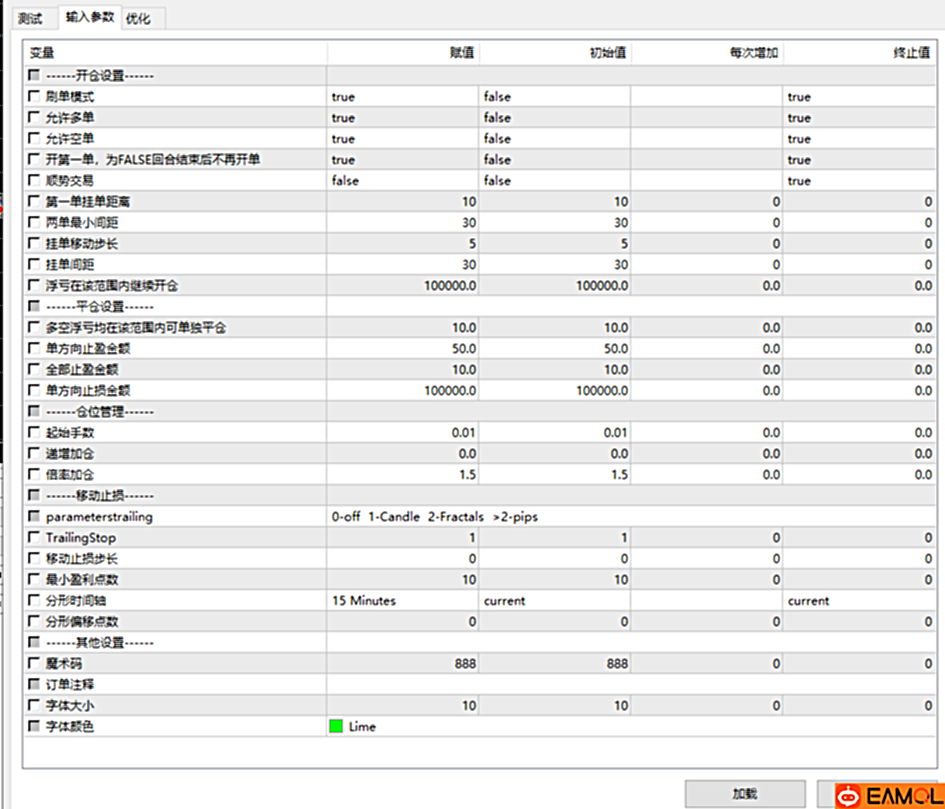Enable the 刷单模式 checkbox
This screenshot has width=945, height=809.
coord(35,97)
